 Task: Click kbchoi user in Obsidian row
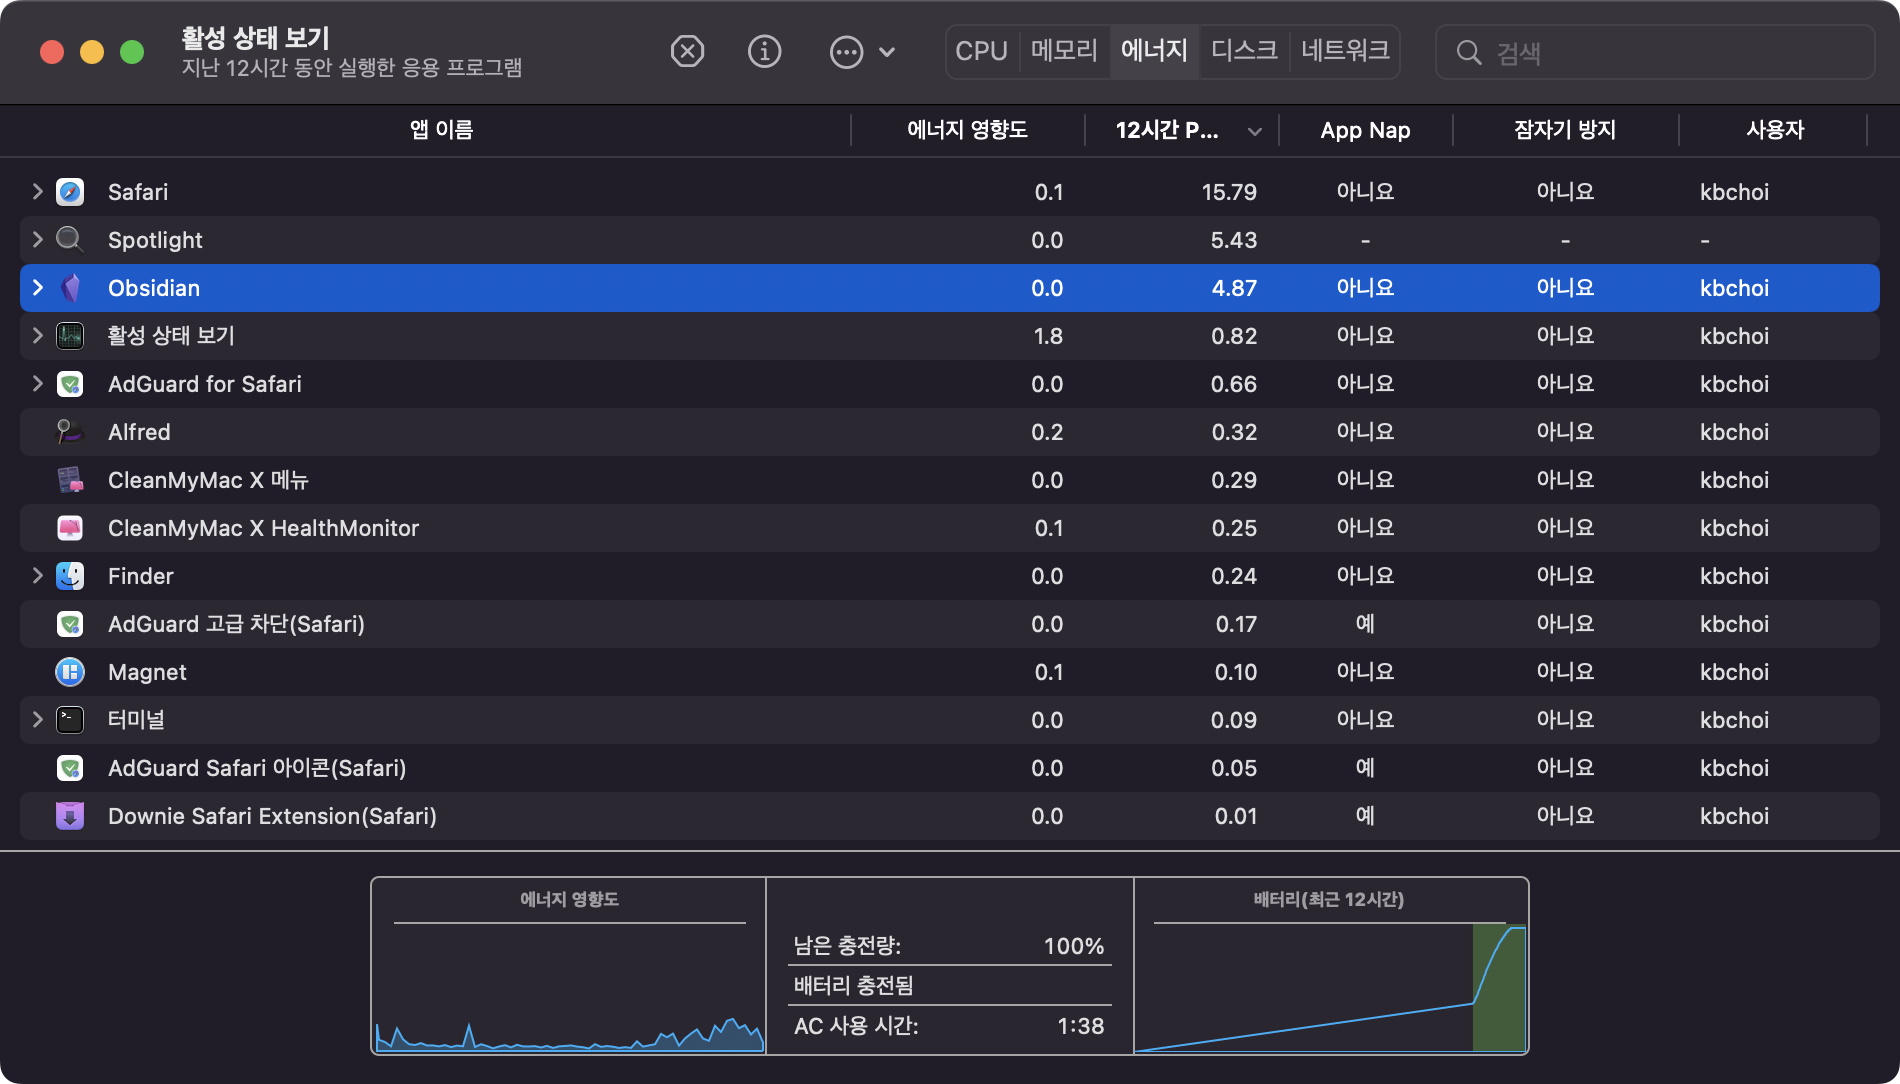pyautogui.click(x=1734, y=288)
